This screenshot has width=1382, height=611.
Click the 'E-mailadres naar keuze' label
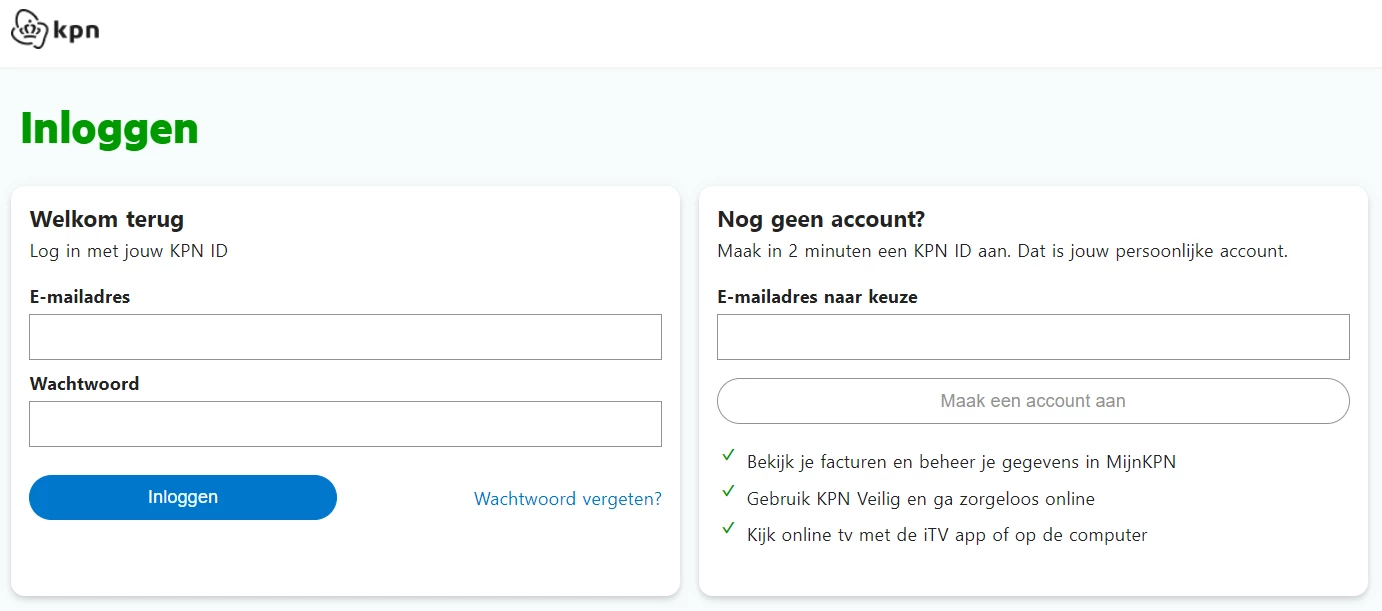(817, 297)
